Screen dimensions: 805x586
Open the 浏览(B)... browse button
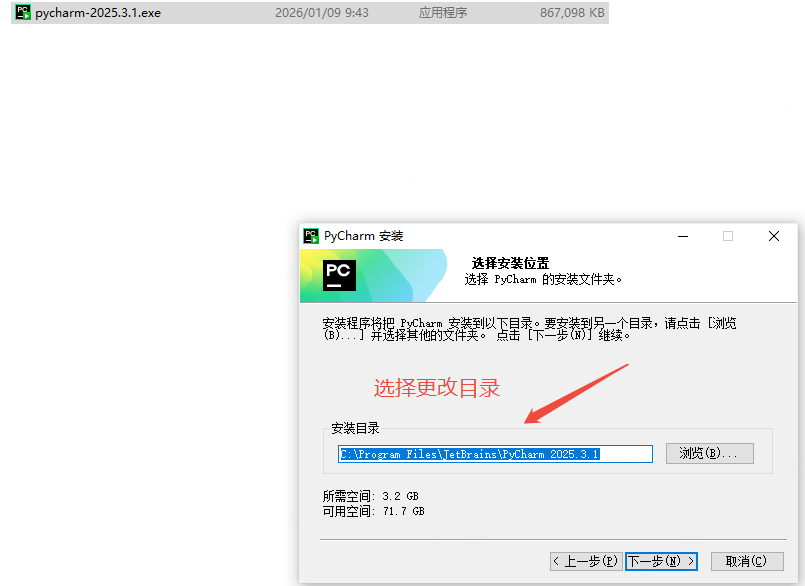pos(710,453)
